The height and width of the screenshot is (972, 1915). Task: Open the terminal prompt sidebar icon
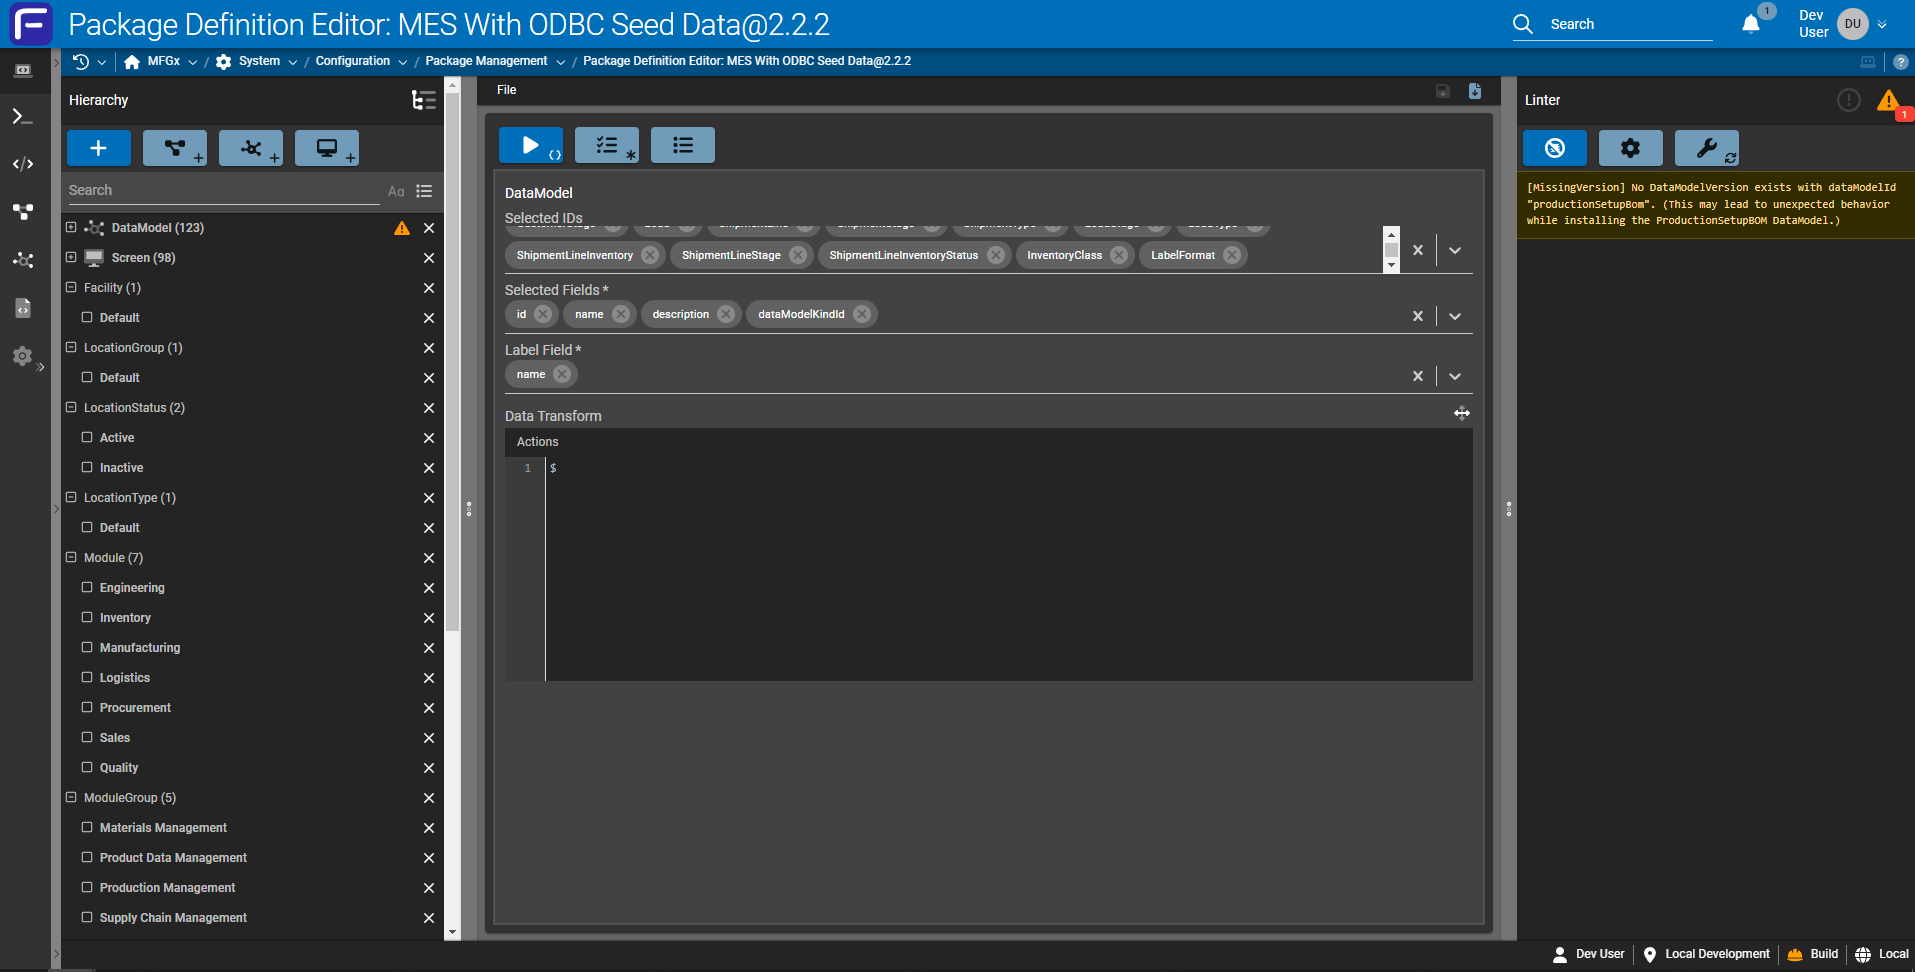pyautogui.click(x=22, y=117)
